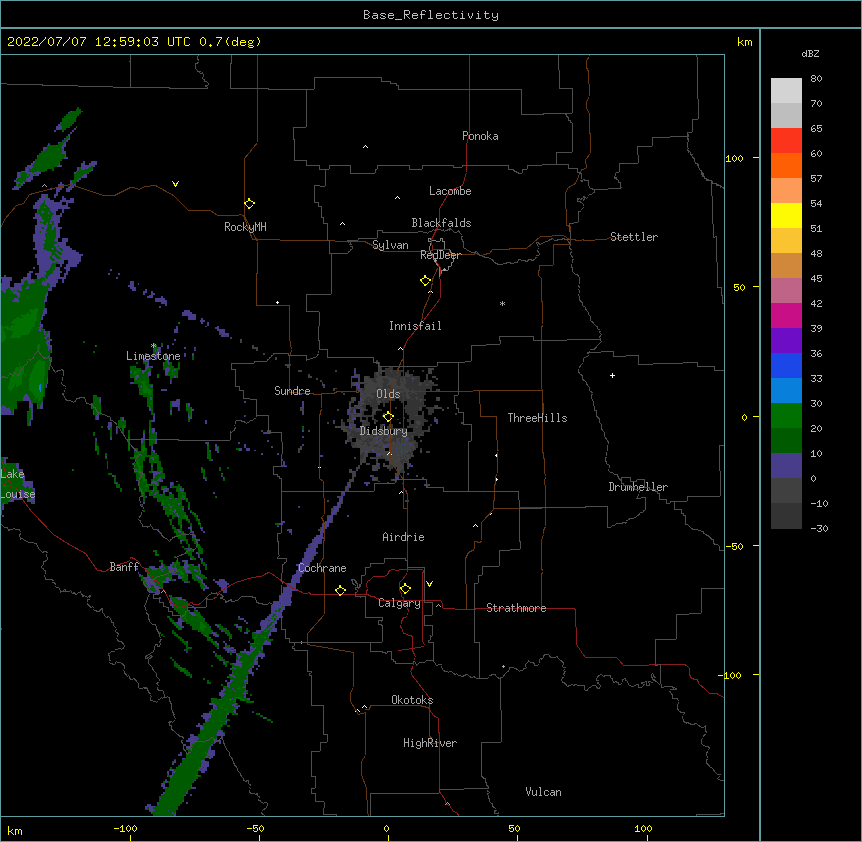The width and height of the screenshot is (862, 842).
Task: Click the Limestone label
Action: [x=153, y=356]
